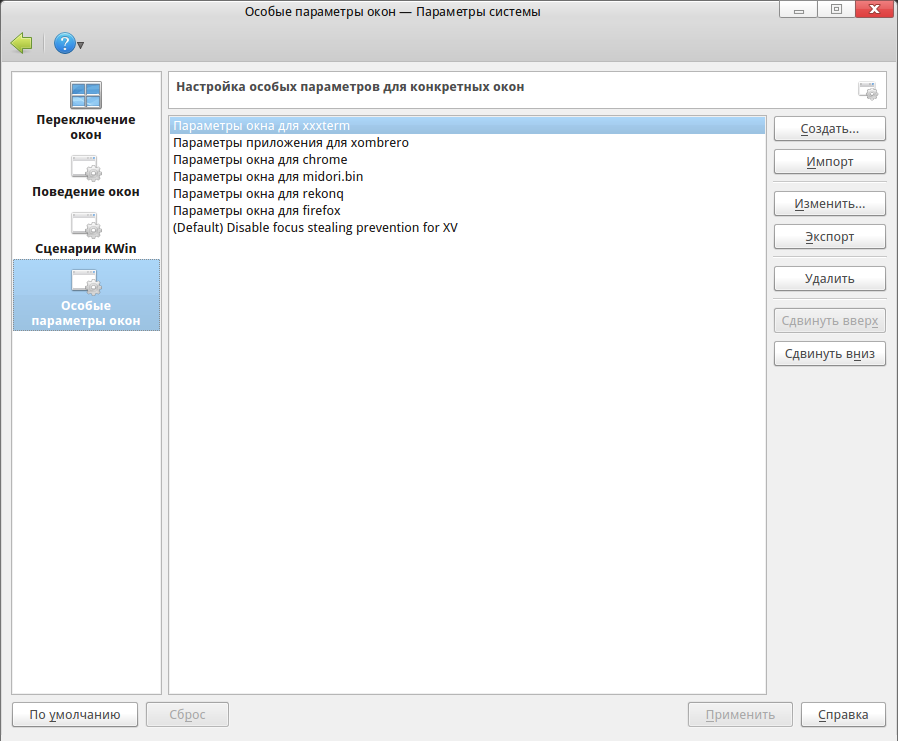Open Переключение окон sidebar section
898x741 pixels.
click(x=86, y=111)
